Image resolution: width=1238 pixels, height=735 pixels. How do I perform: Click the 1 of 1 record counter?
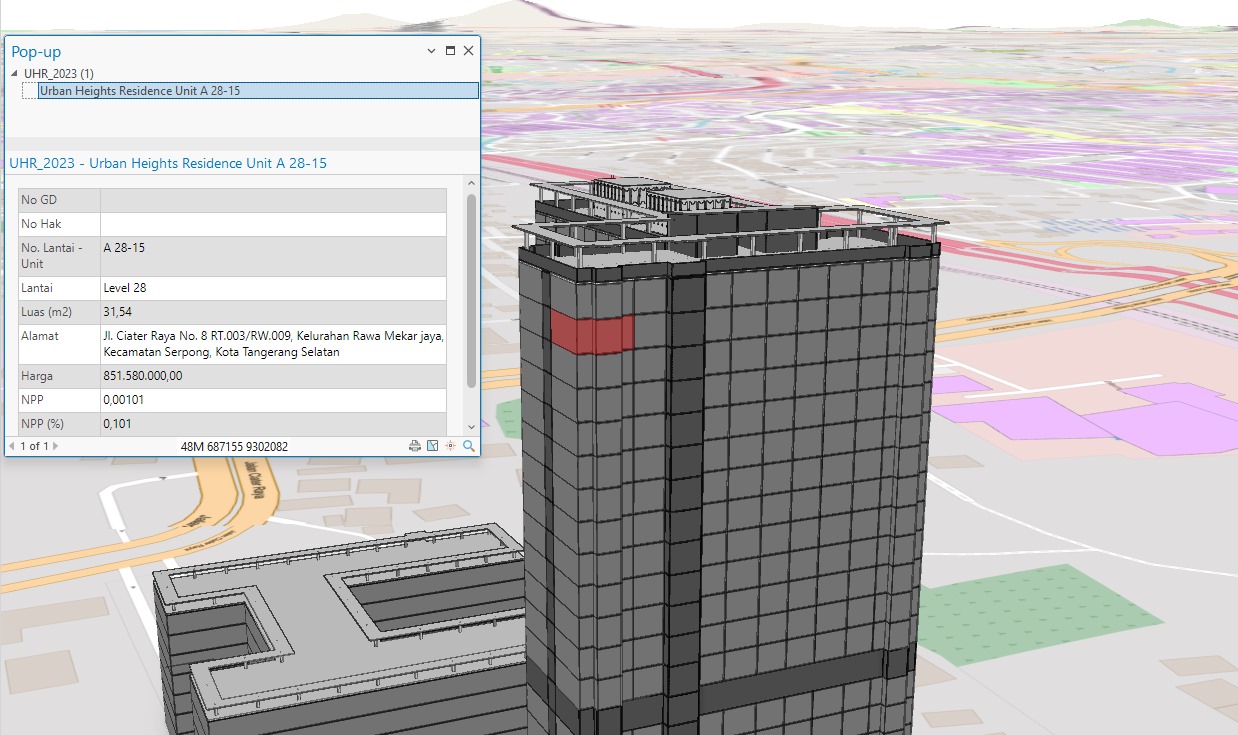click(x=33, y=446)
